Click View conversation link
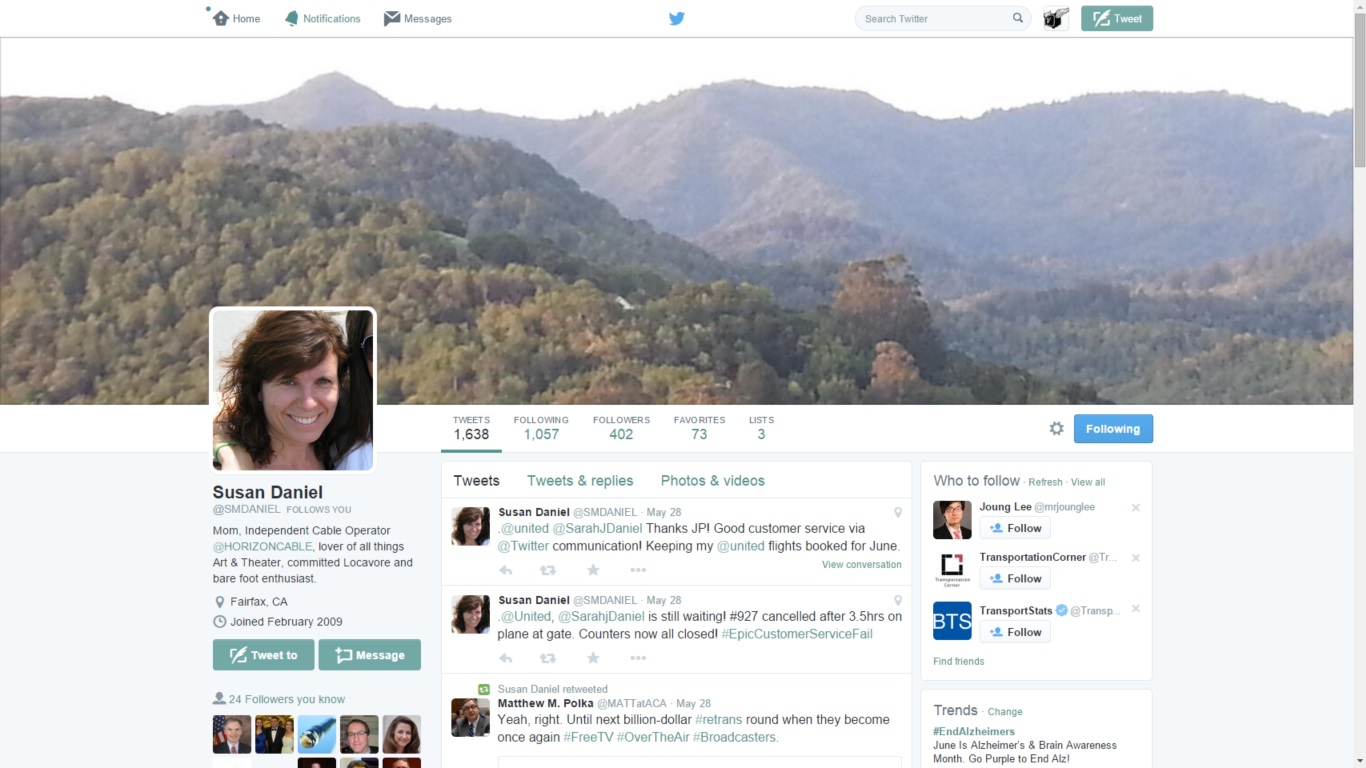 click(x=862, y=564)
